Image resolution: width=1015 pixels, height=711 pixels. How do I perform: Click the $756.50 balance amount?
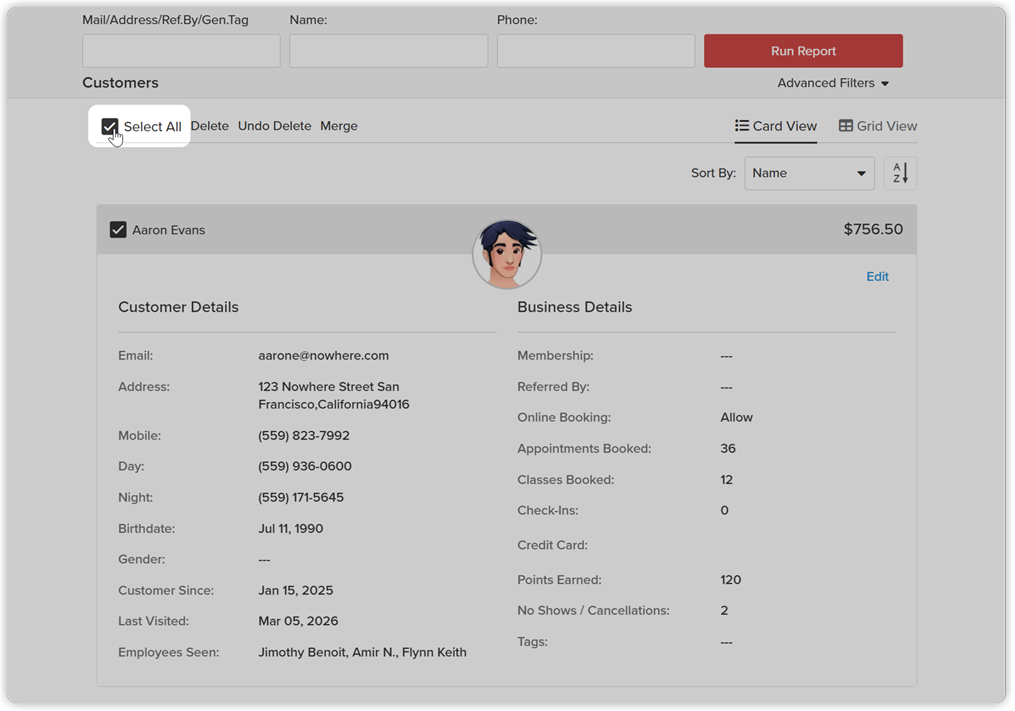873,229
